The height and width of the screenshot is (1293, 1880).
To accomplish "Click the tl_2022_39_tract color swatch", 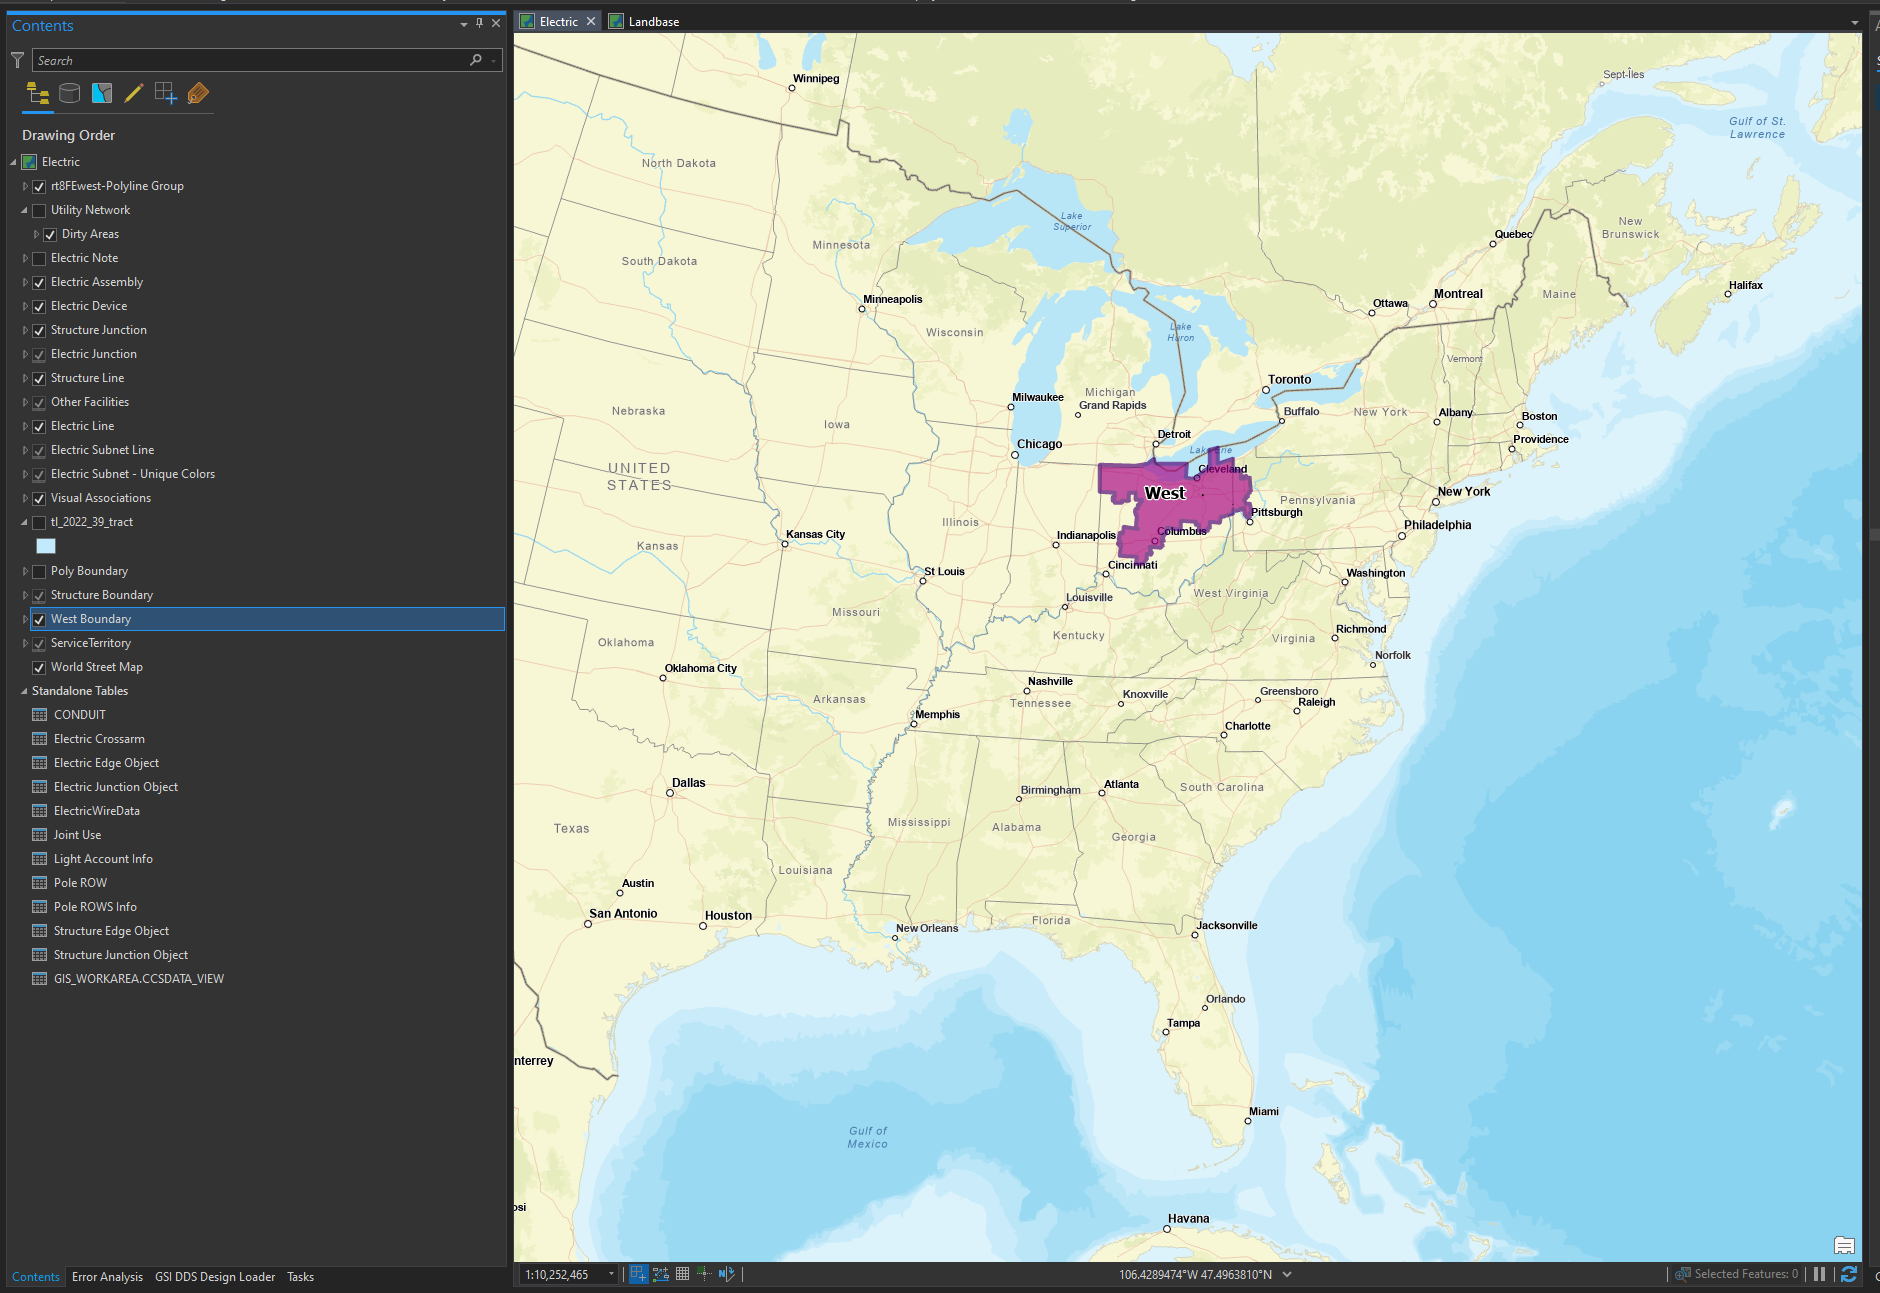I will pyautogui.click(x=46, y=545).
